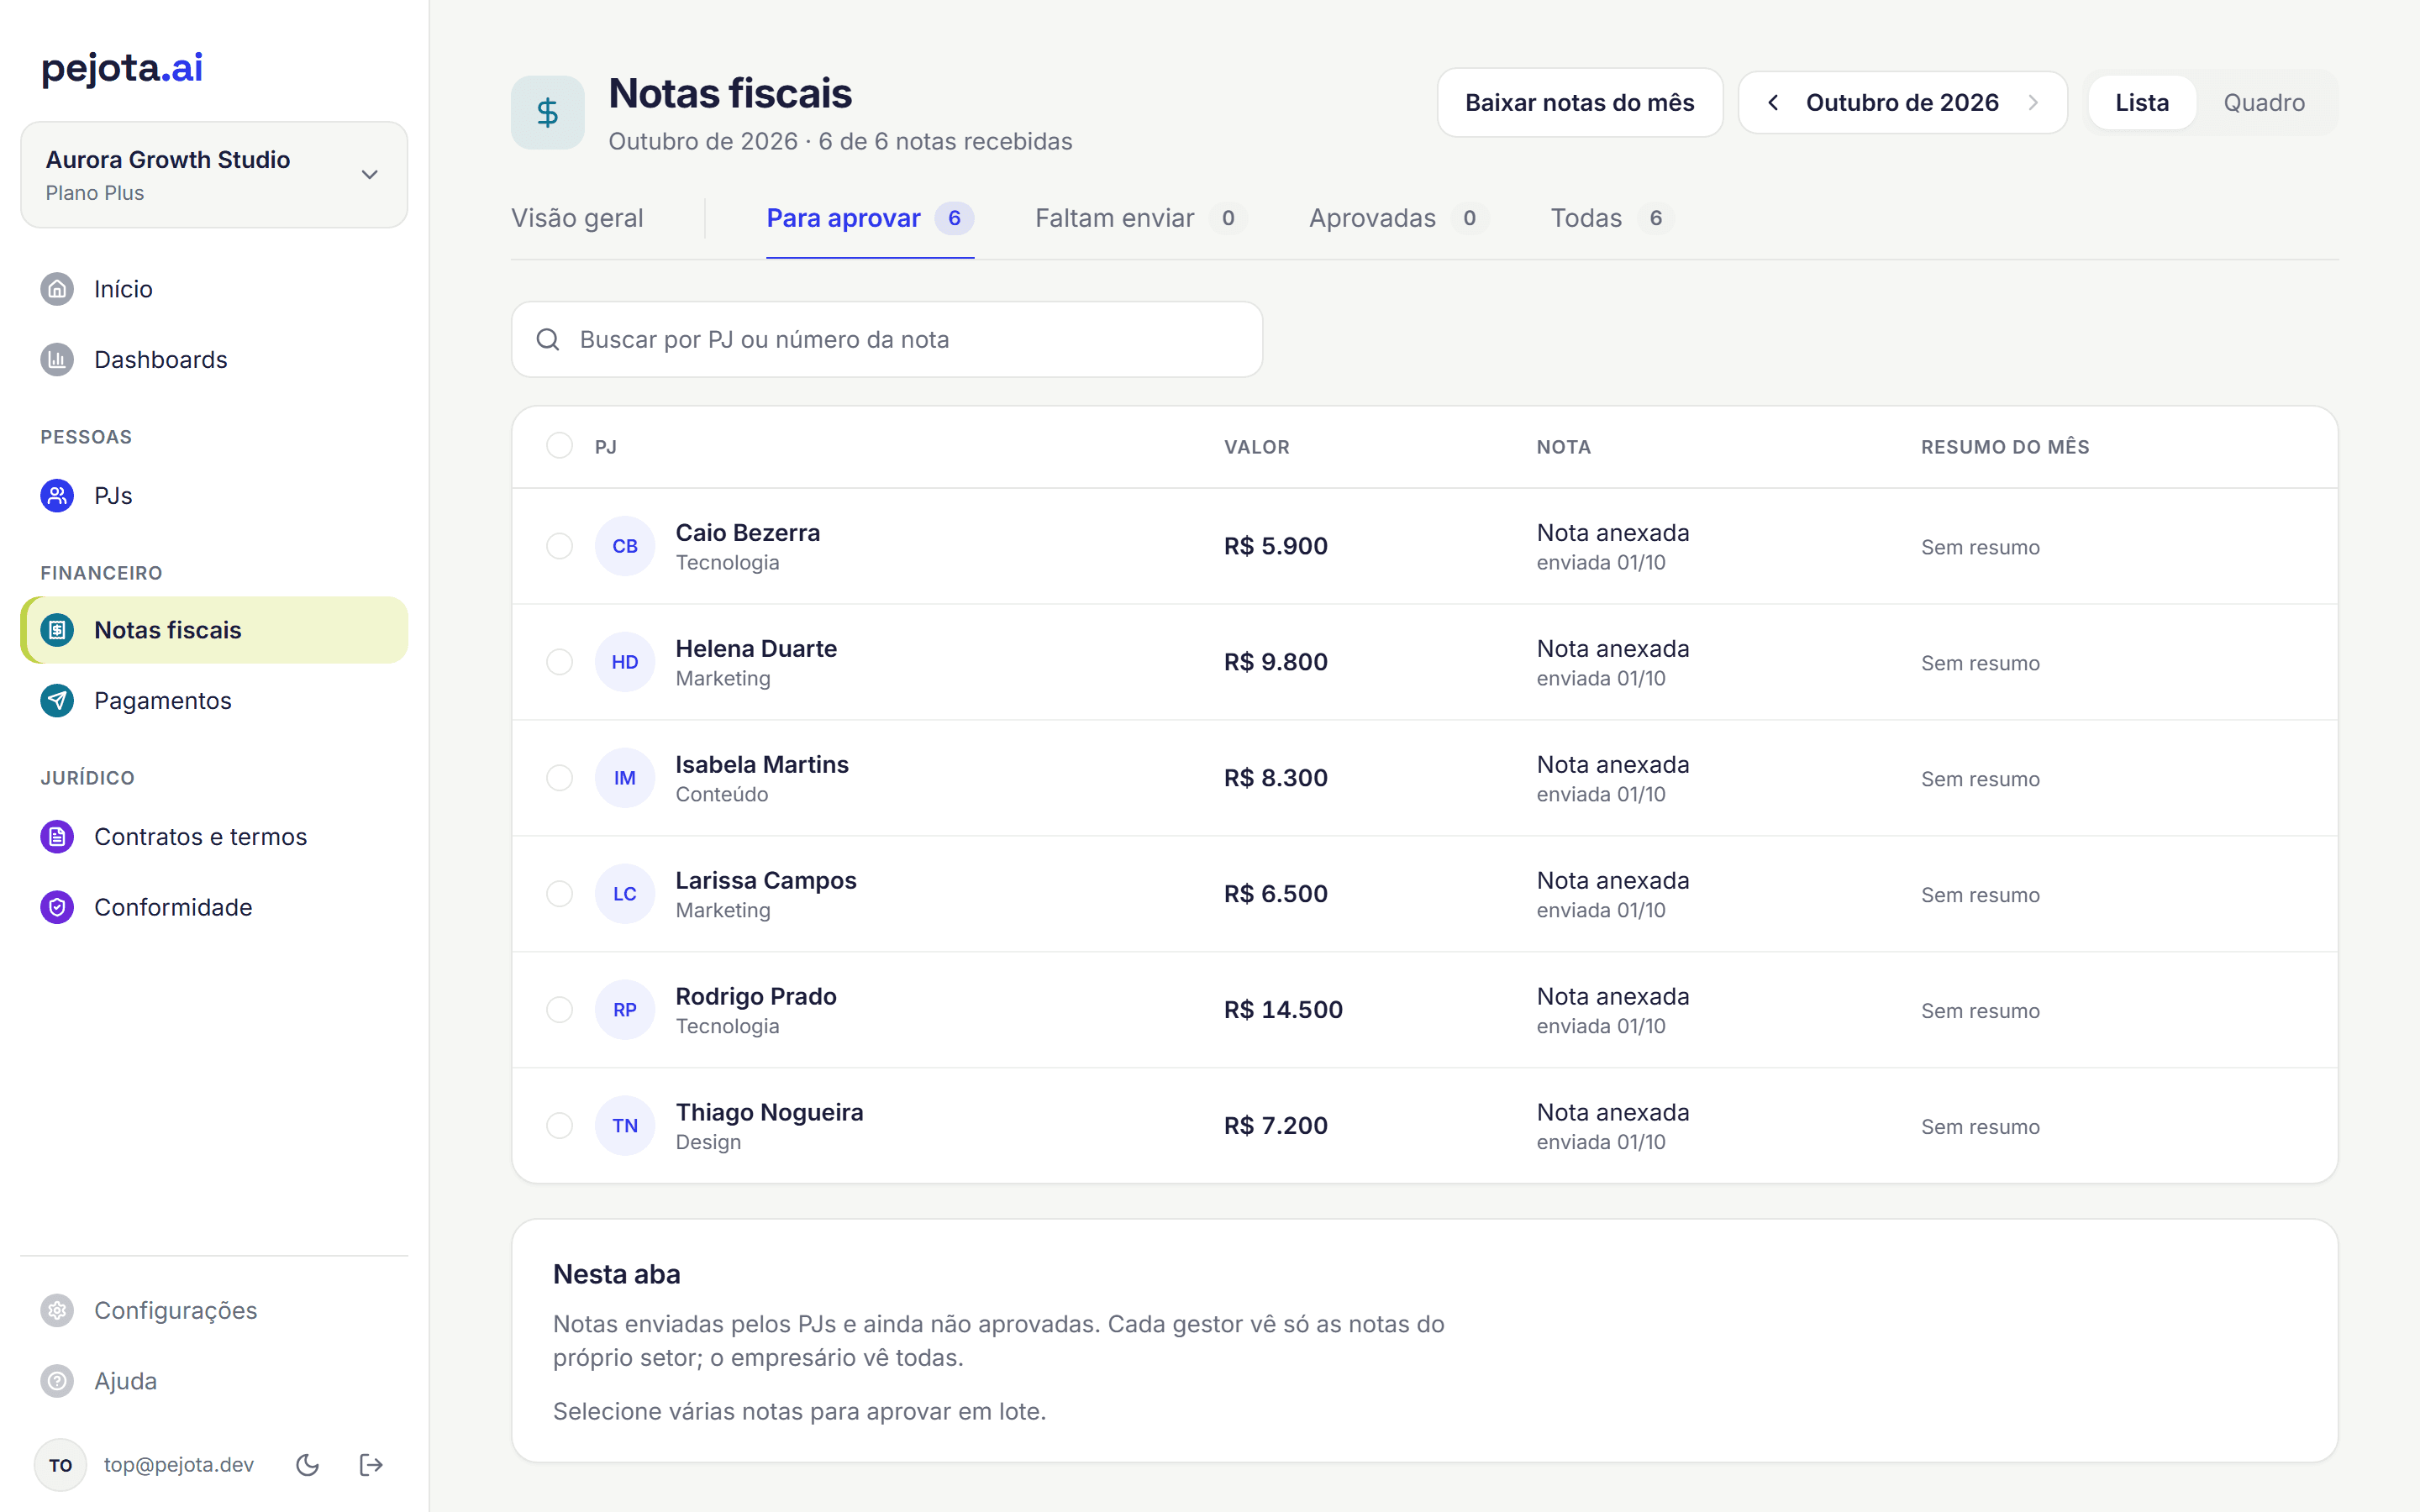
Task: Switch to Quadro view
Action: (x=2264, y=103)
